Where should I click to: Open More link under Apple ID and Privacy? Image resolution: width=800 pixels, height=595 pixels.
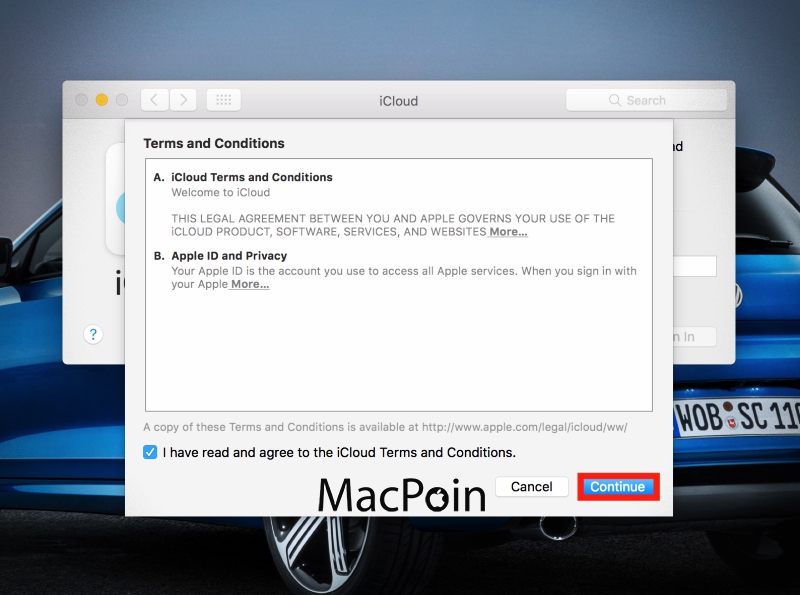[x=249, y=284]
